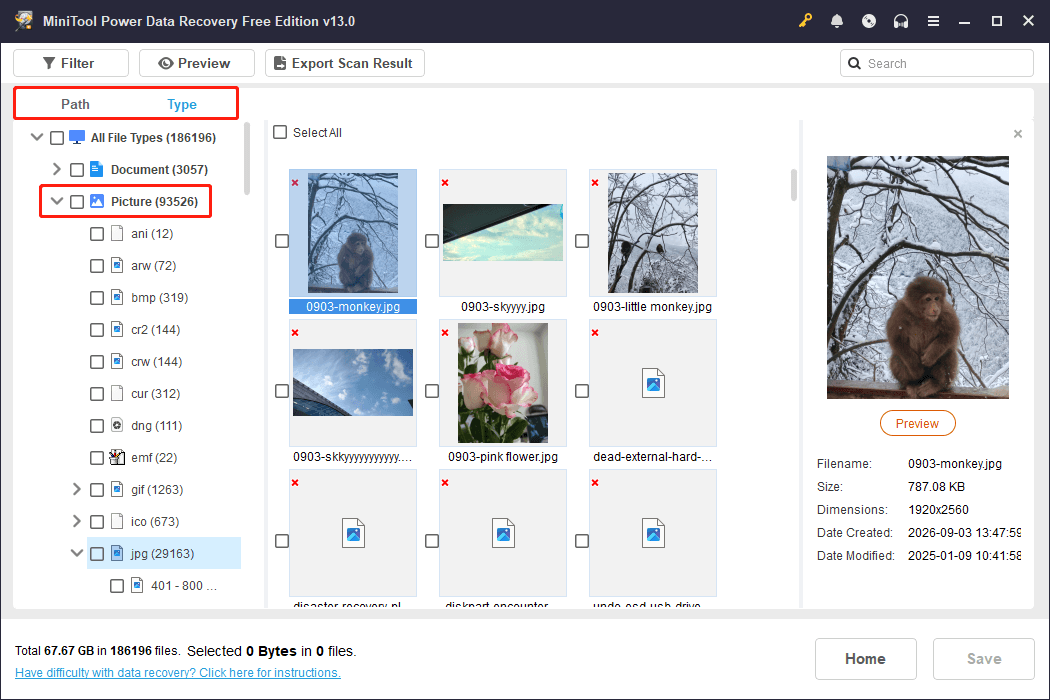This screenshot has height=700, width=1050.
Task: Check the Picture (93526) checkbox
Action: (x=77, y=202)
